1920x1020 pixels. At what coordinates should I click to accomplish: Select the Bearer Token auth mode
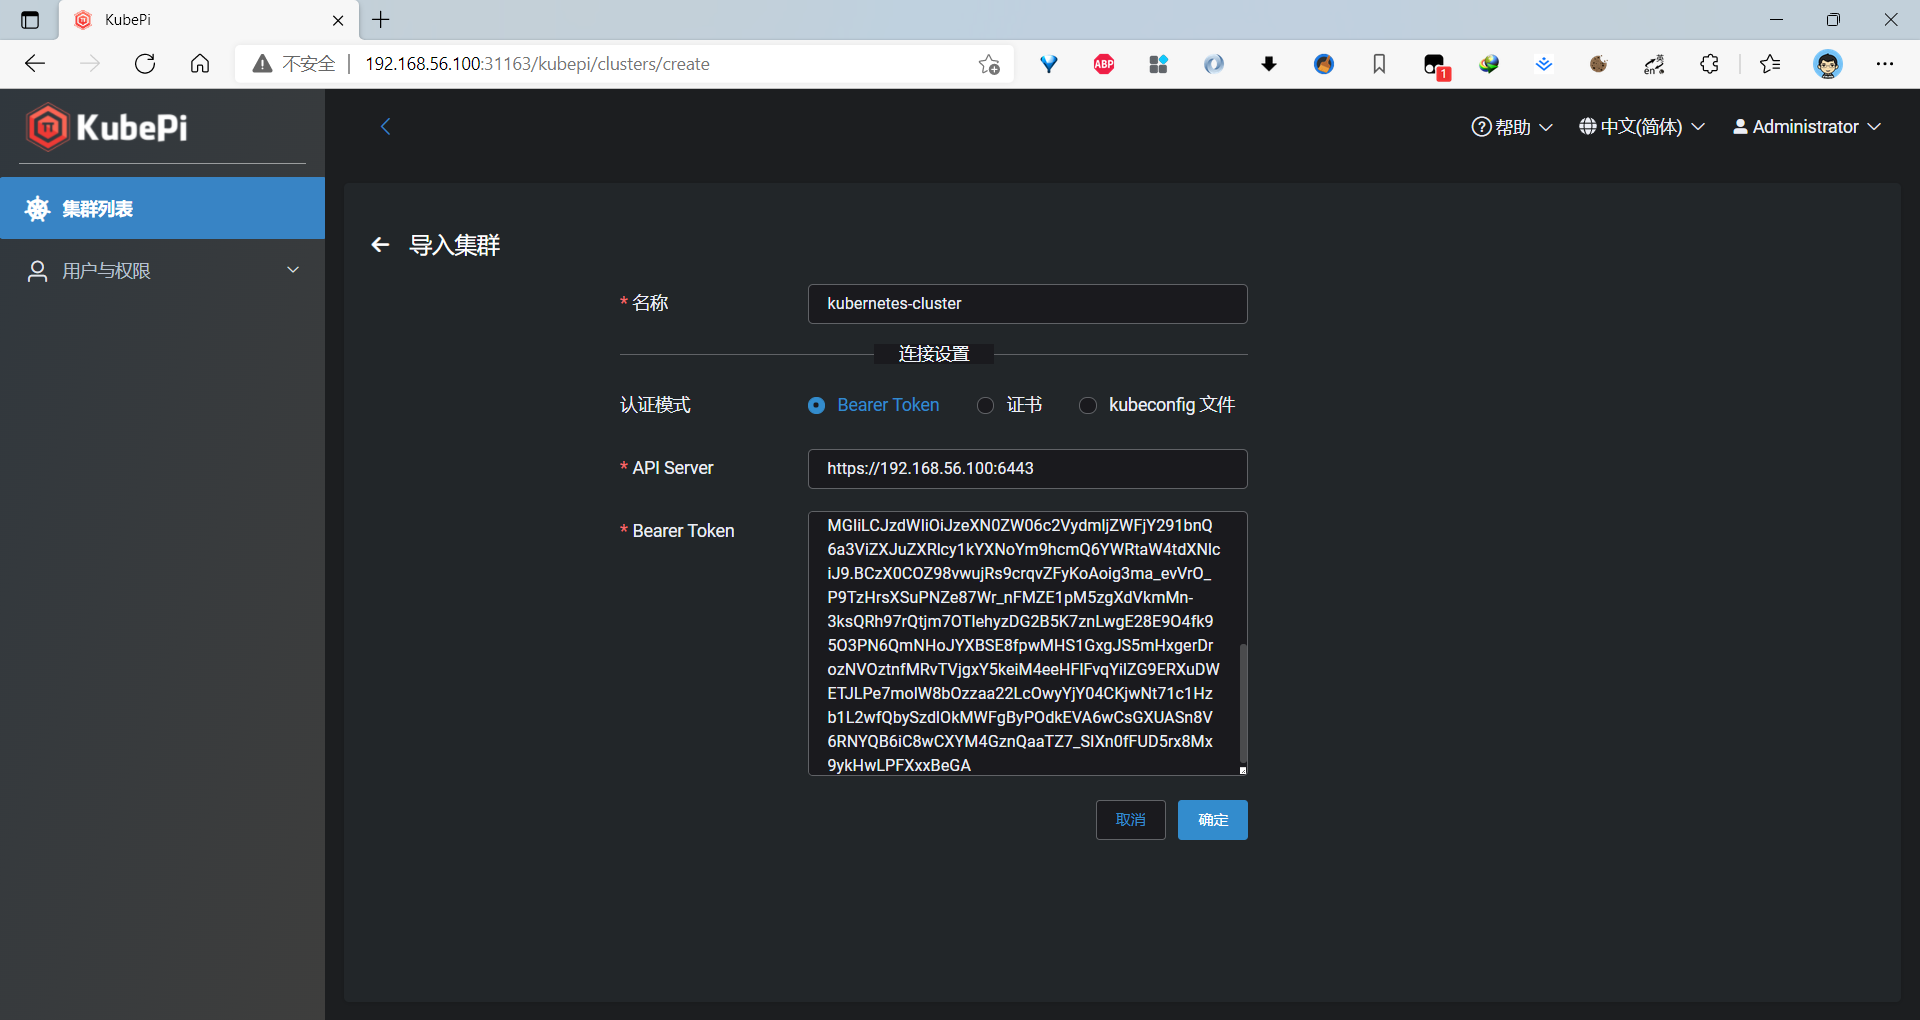[874, 405]
